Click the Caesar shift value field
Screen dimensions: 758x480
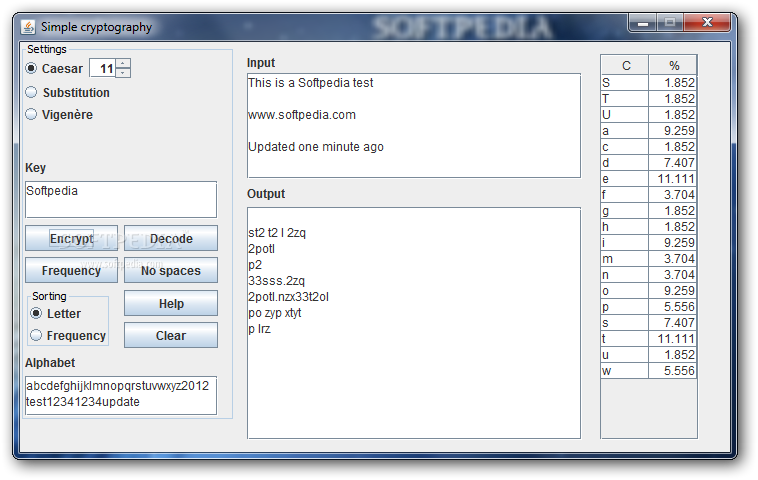click(103, 68)
